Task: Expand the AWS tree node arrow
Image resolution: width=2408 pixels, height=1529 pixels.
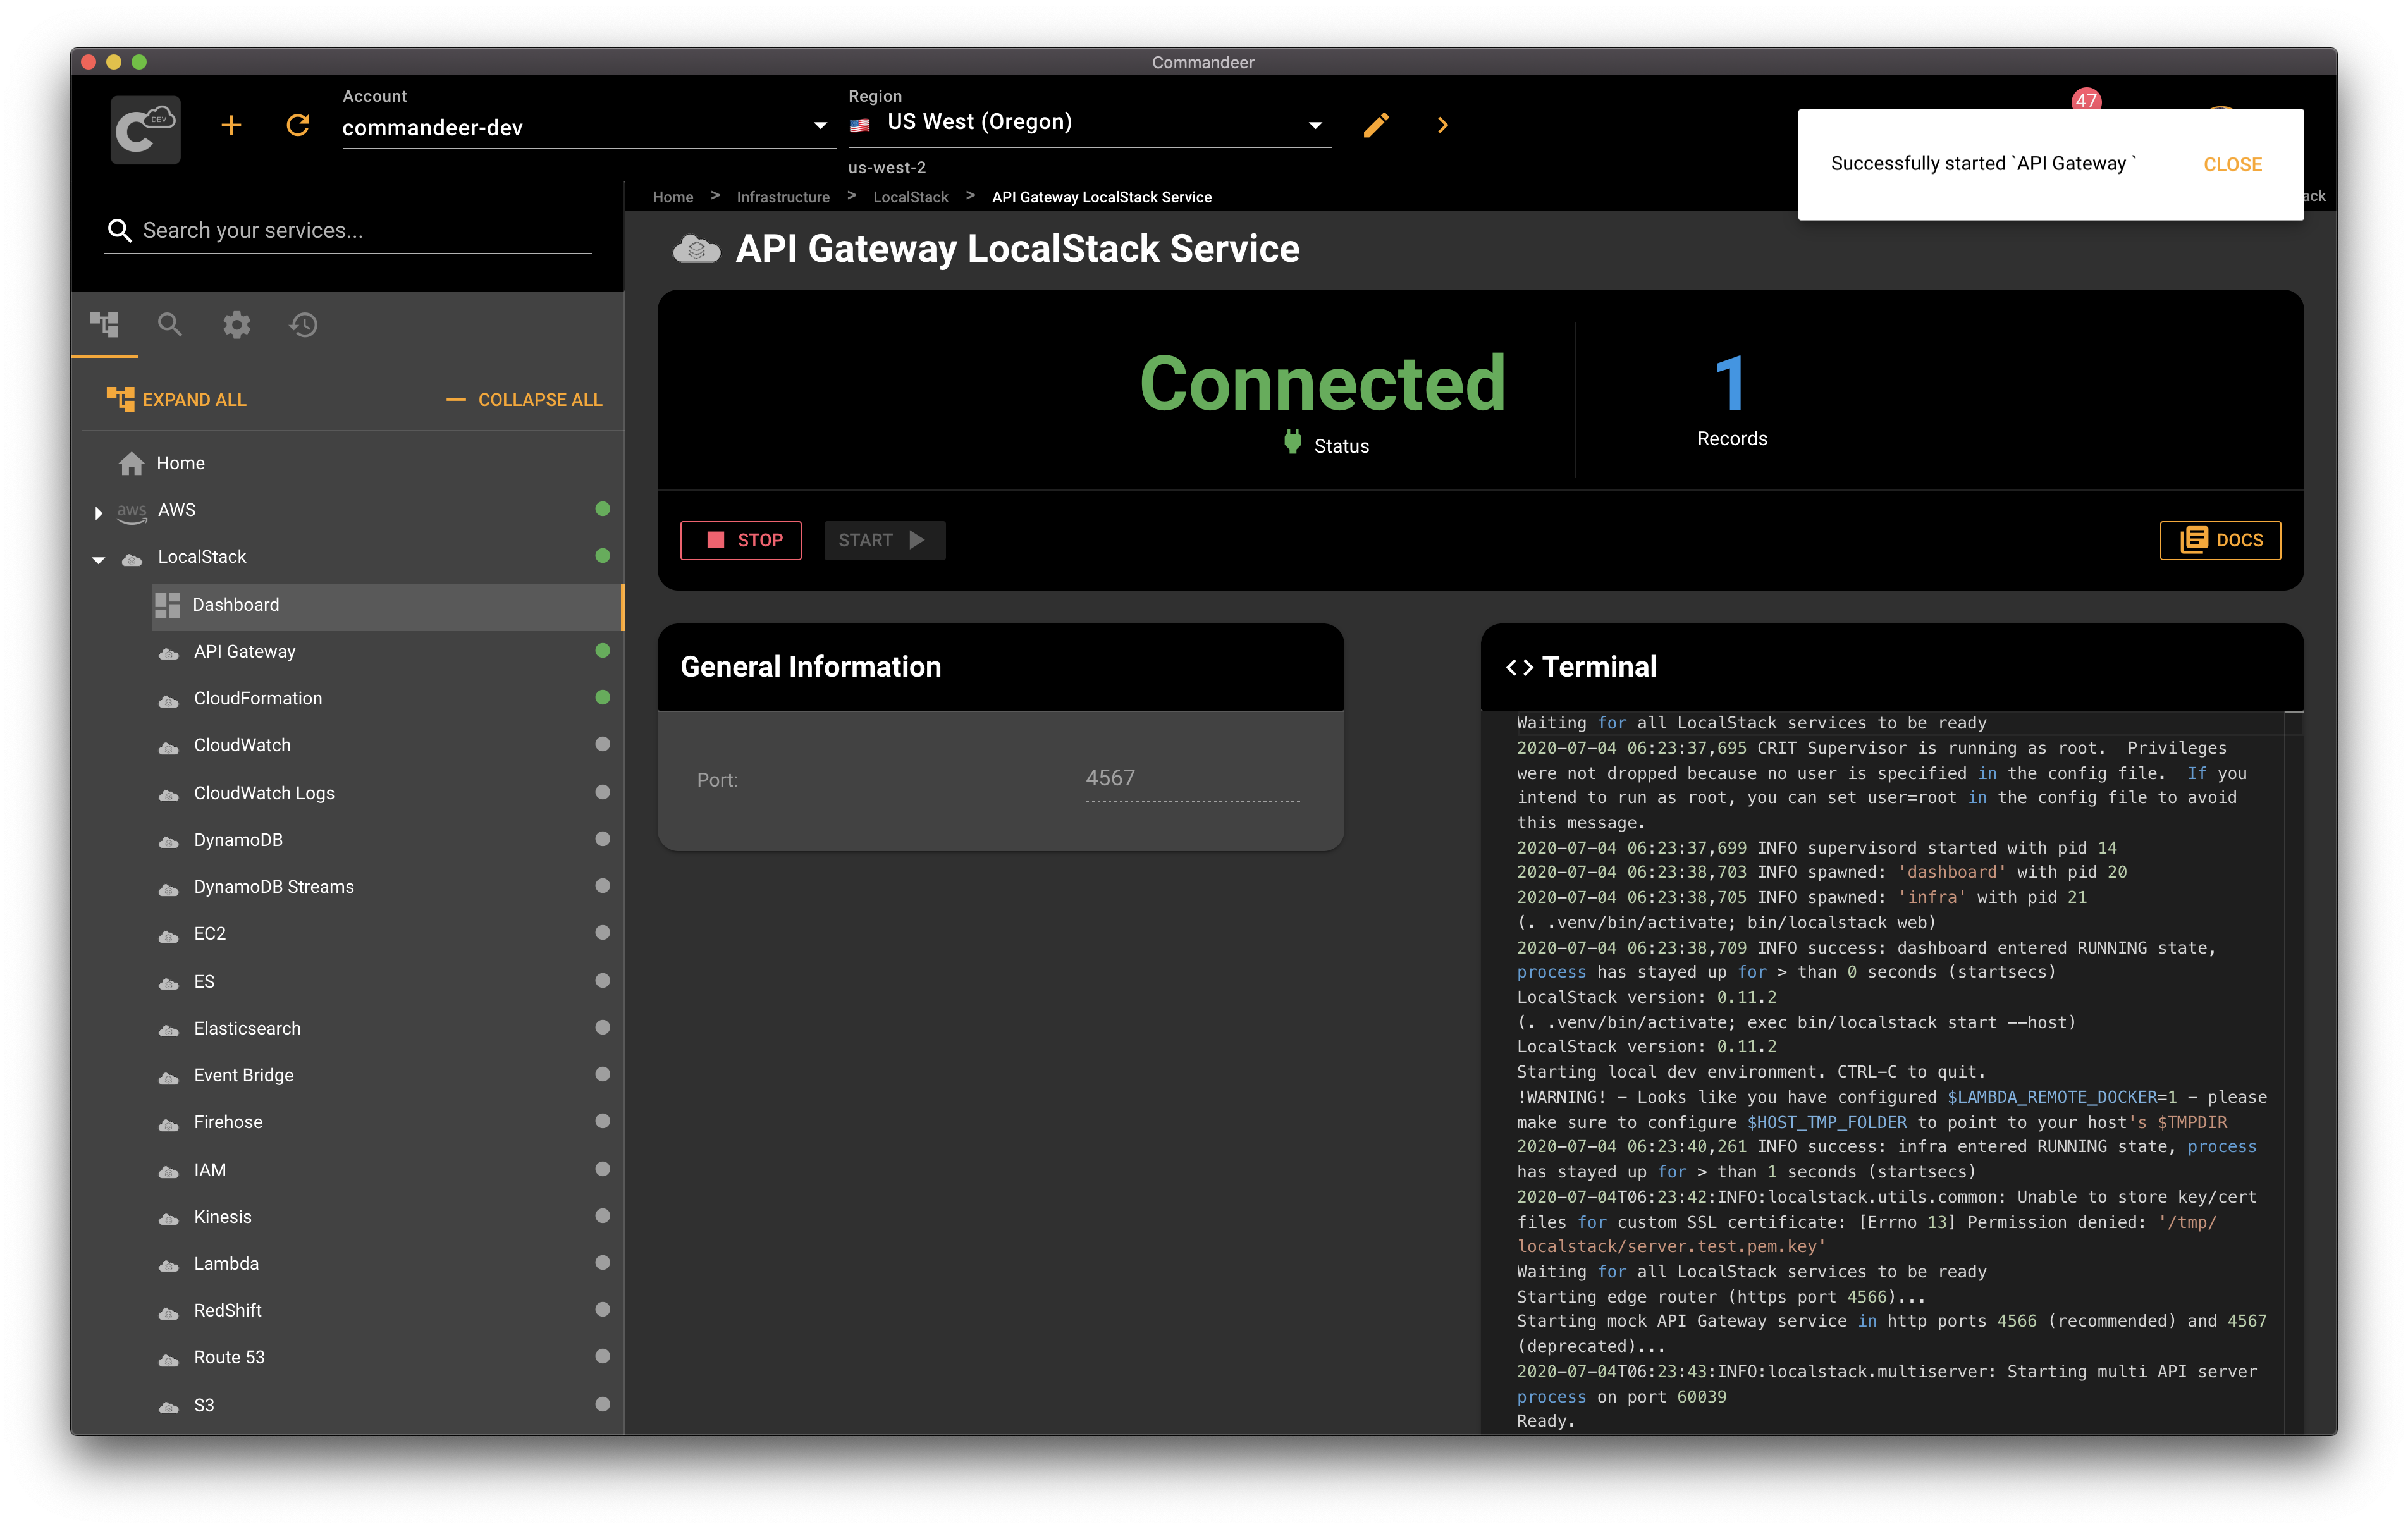Action: tap(98, 512)
